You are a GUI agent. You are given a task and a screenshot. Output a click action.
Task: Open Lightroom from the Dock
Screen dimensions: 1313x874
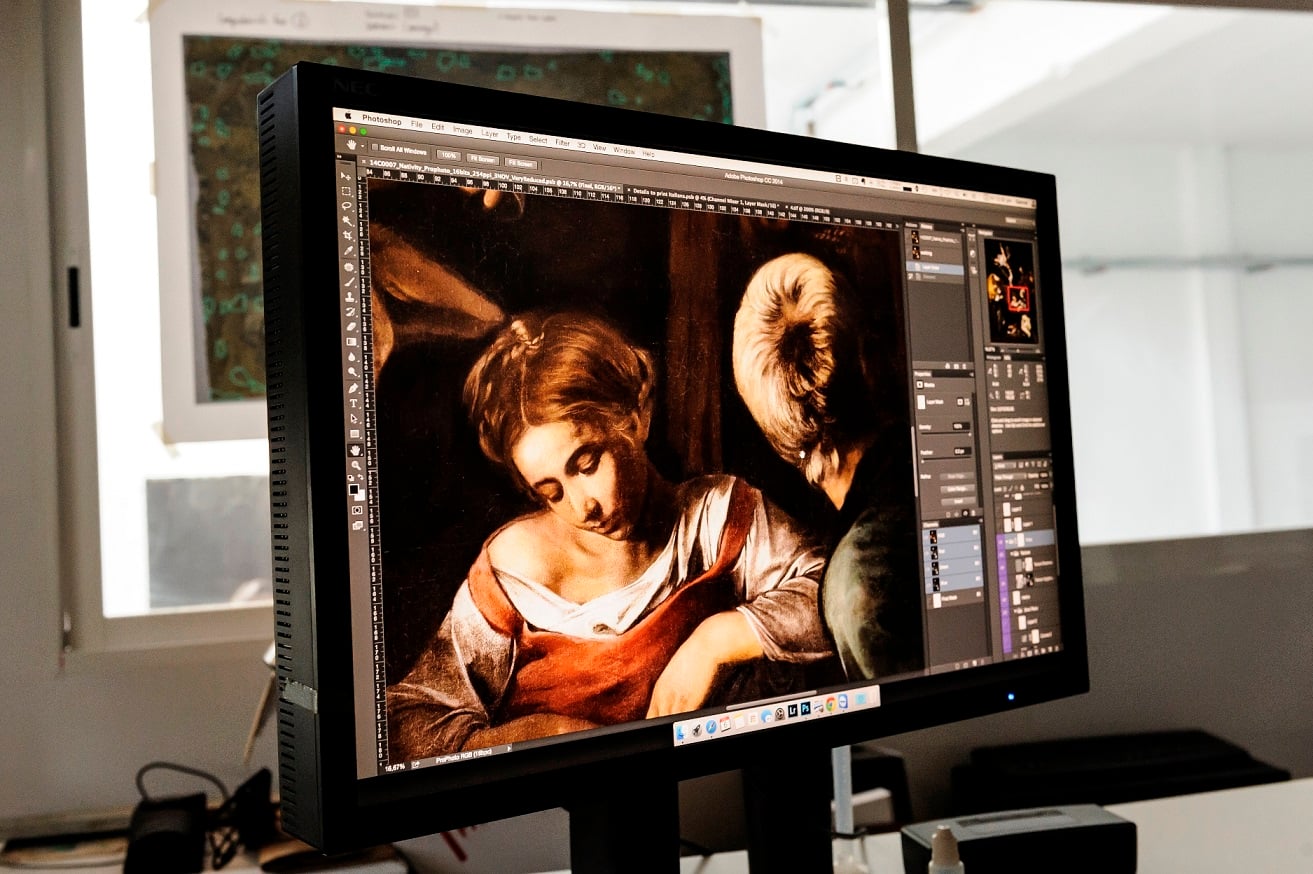coord(794,709)
